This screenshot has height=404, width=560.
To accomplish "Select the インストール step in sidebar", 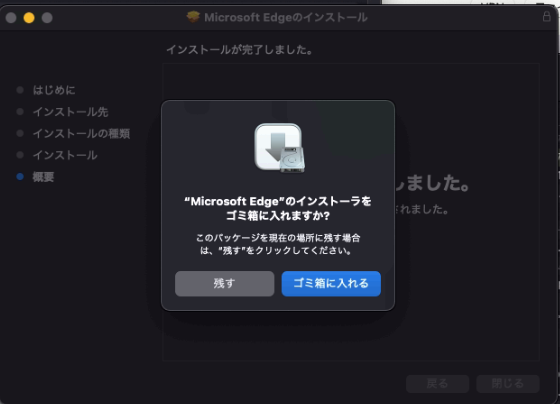I will coord(65,155).
